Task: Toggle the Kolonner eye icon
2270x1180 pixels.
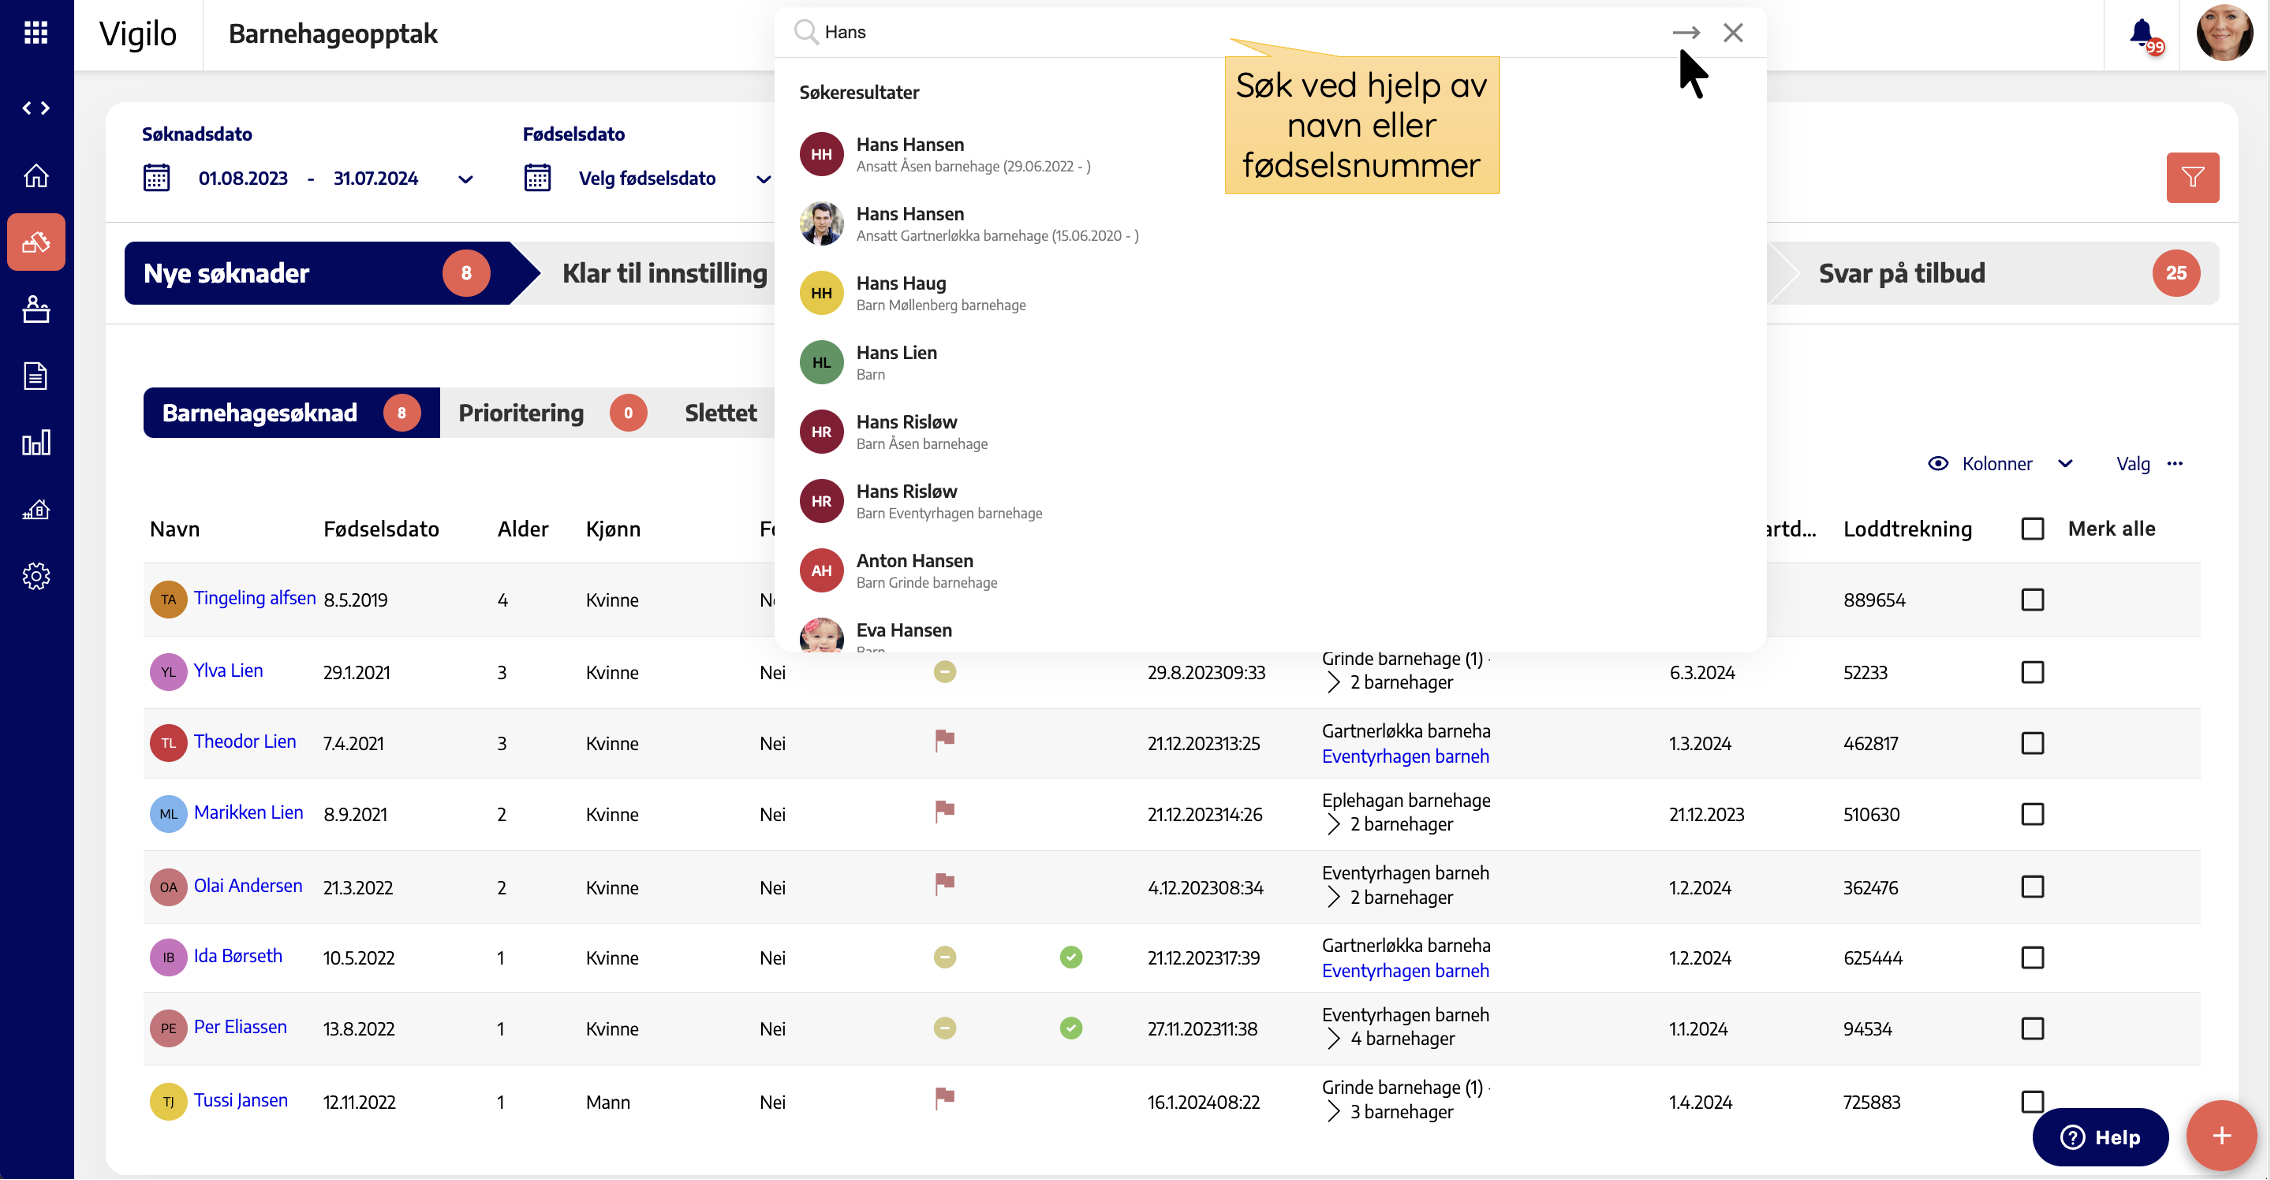Action: click(x=1938, y=464)
